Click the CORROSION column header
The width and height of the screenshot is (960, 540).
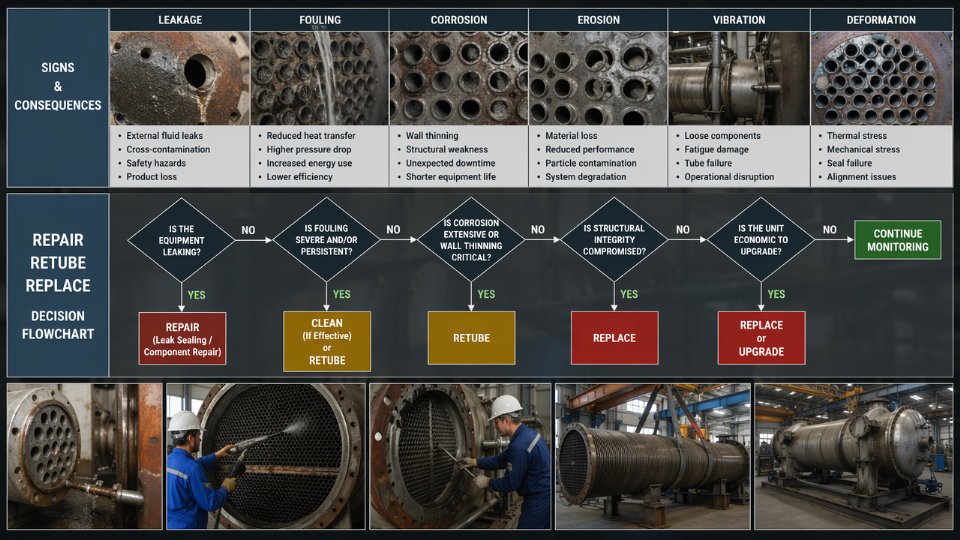click(459, 20)
